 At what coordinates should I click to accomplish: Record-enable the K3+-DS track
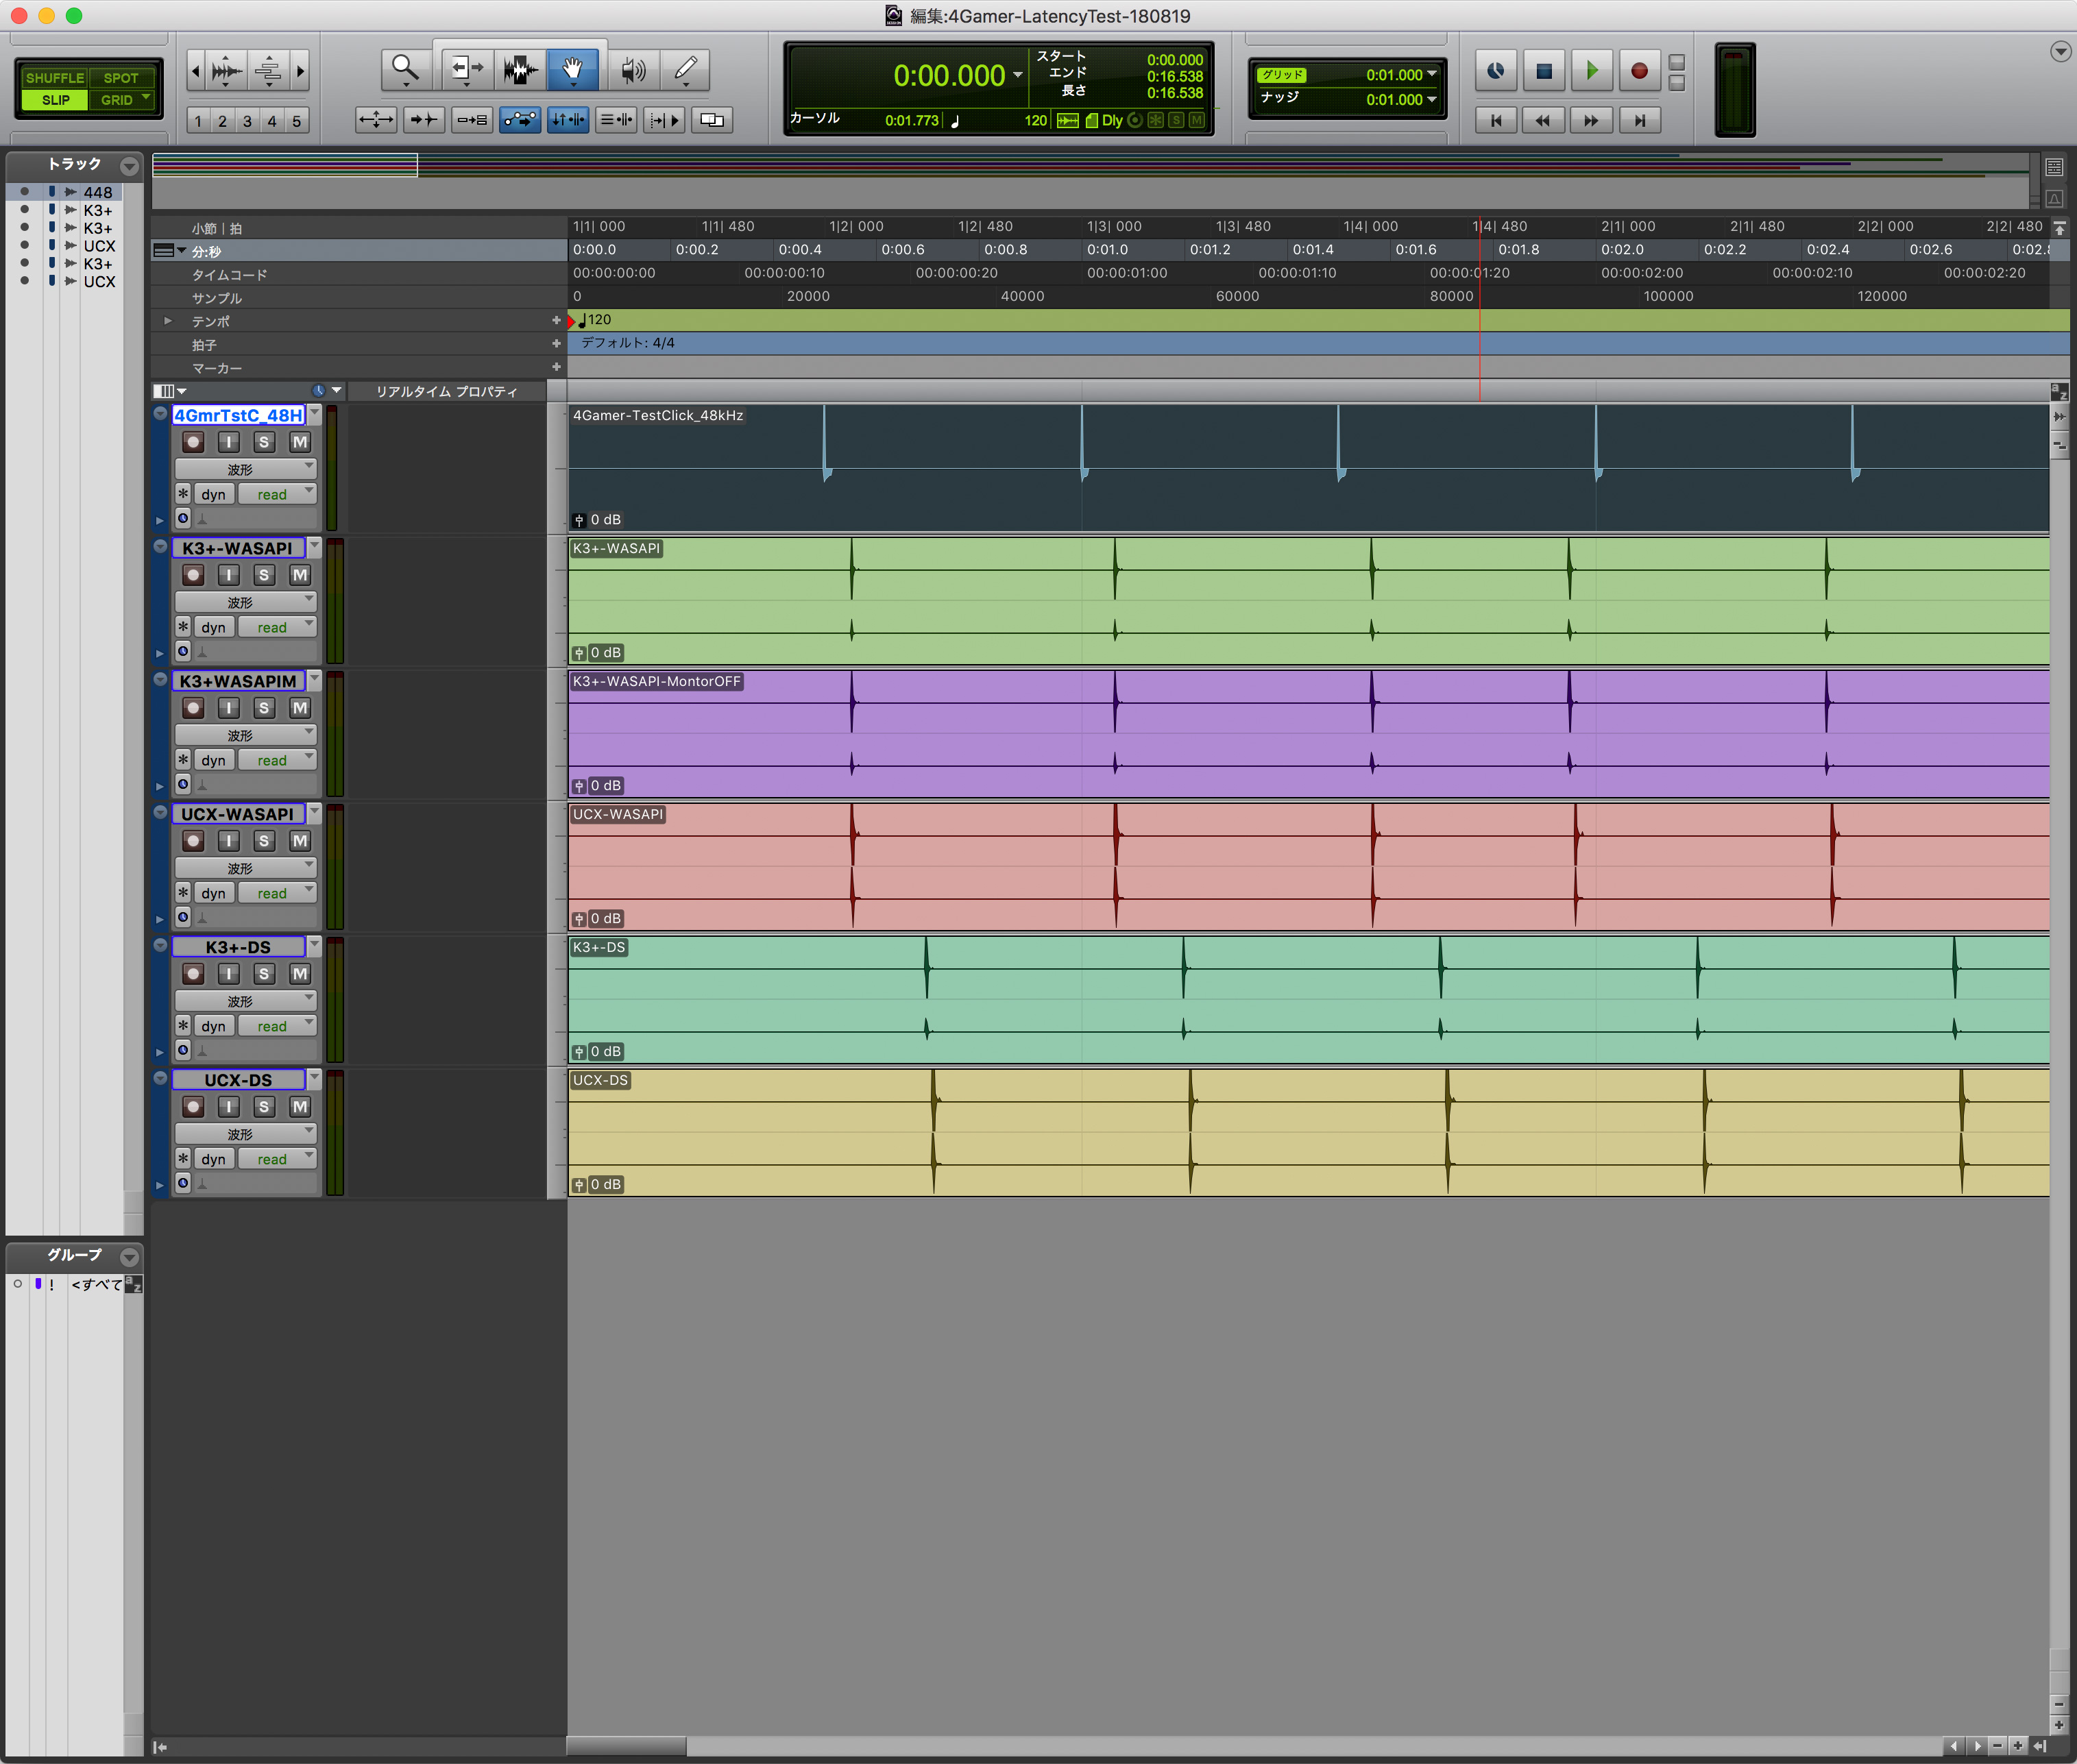point(194,974)
